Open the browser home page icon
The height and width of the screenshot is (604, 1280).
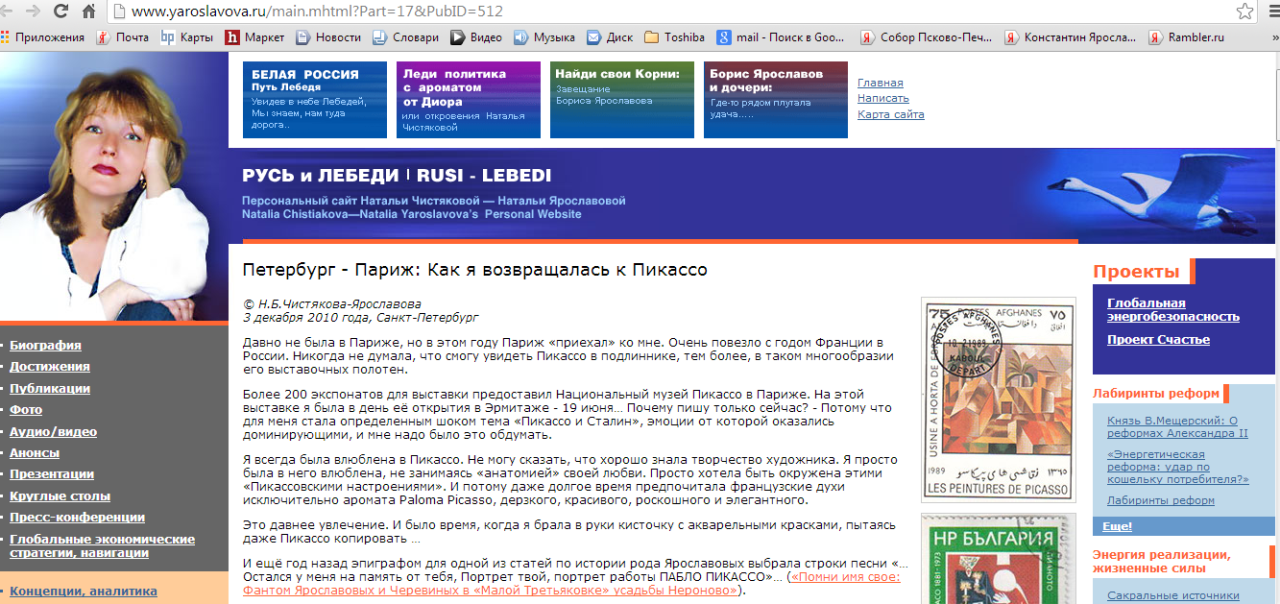[x=89, y=12]
